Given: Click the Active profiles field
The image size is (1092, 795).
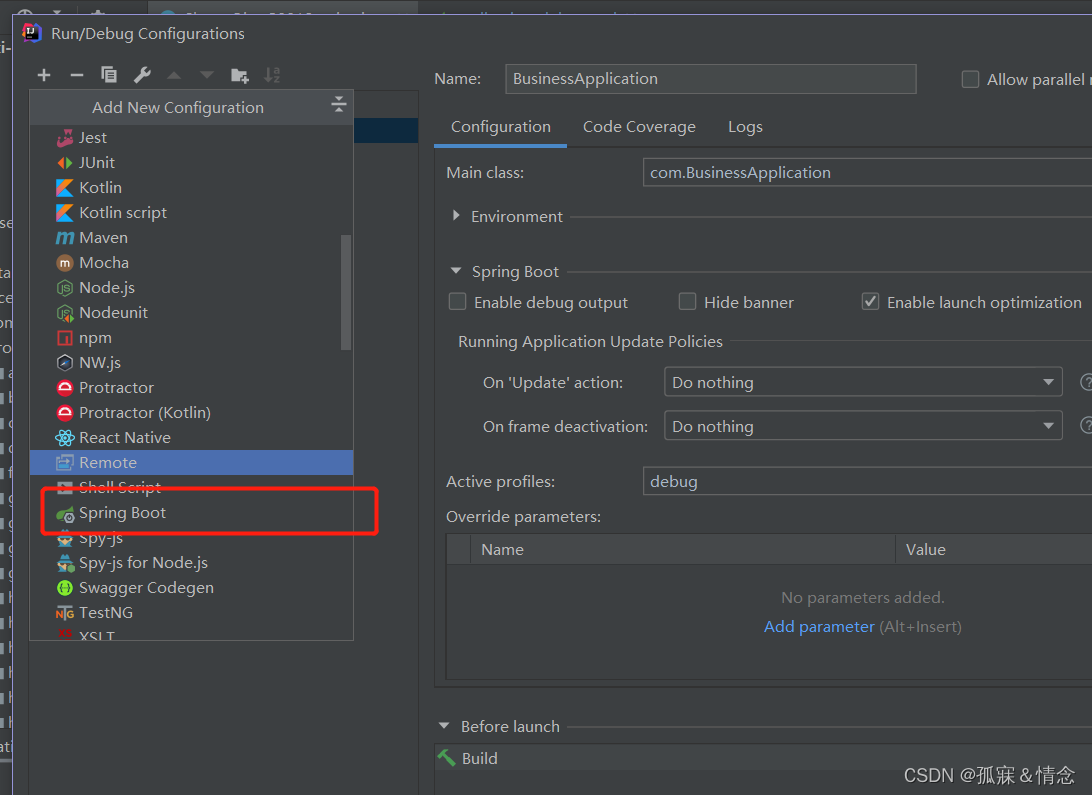Looking at the screenshot, I should pyautogui.click(x=867, y=482).
